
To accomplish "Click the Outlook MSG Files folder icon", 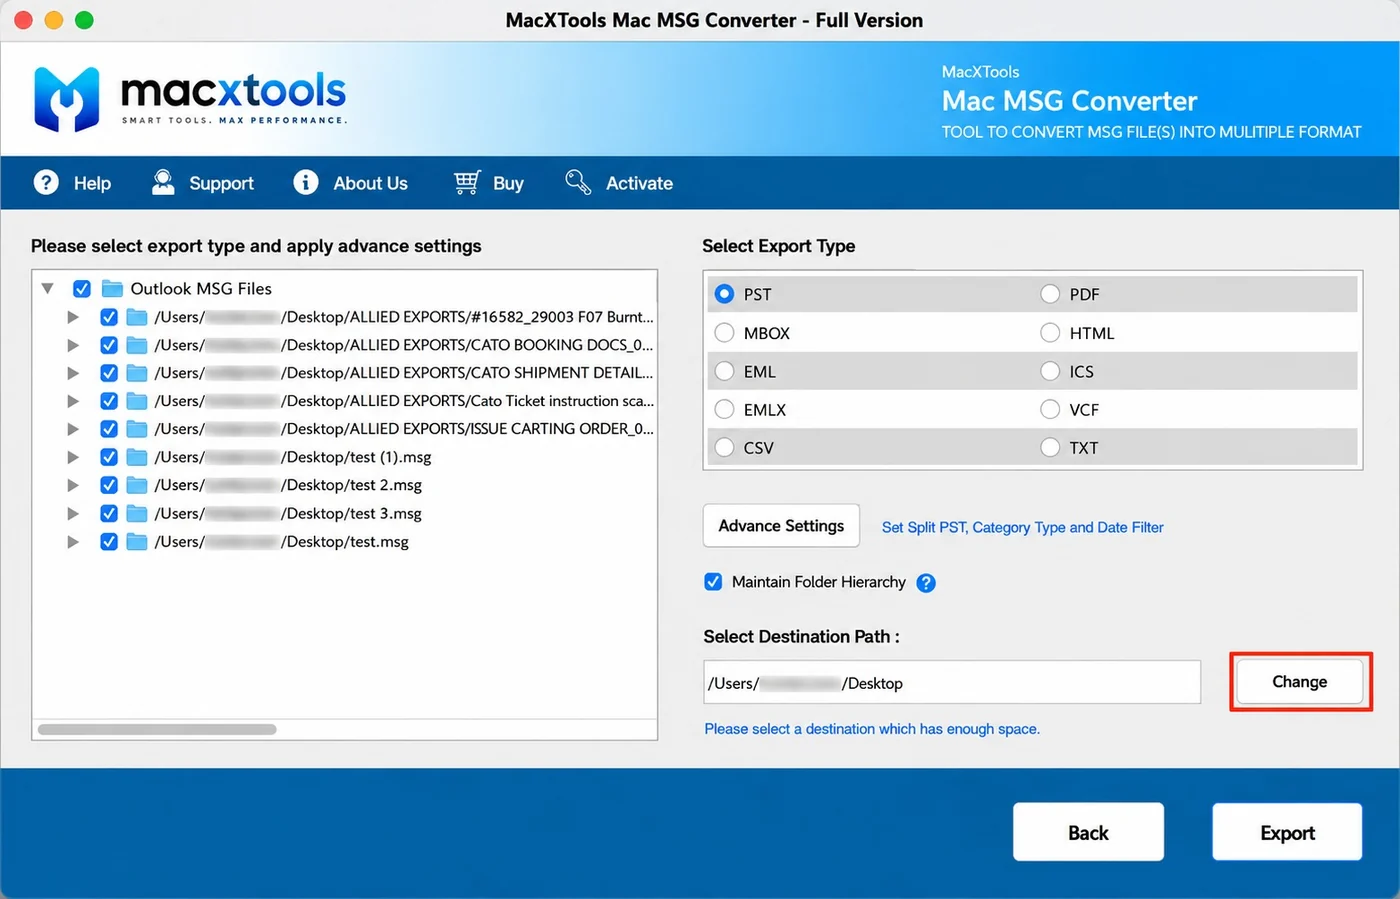I will tap(112, 289).
